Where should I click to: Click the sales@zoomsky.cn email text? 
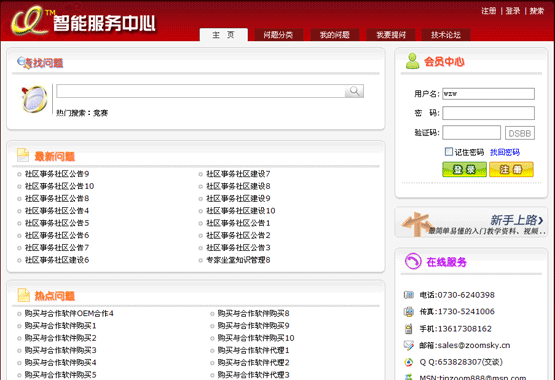[474, 345]
